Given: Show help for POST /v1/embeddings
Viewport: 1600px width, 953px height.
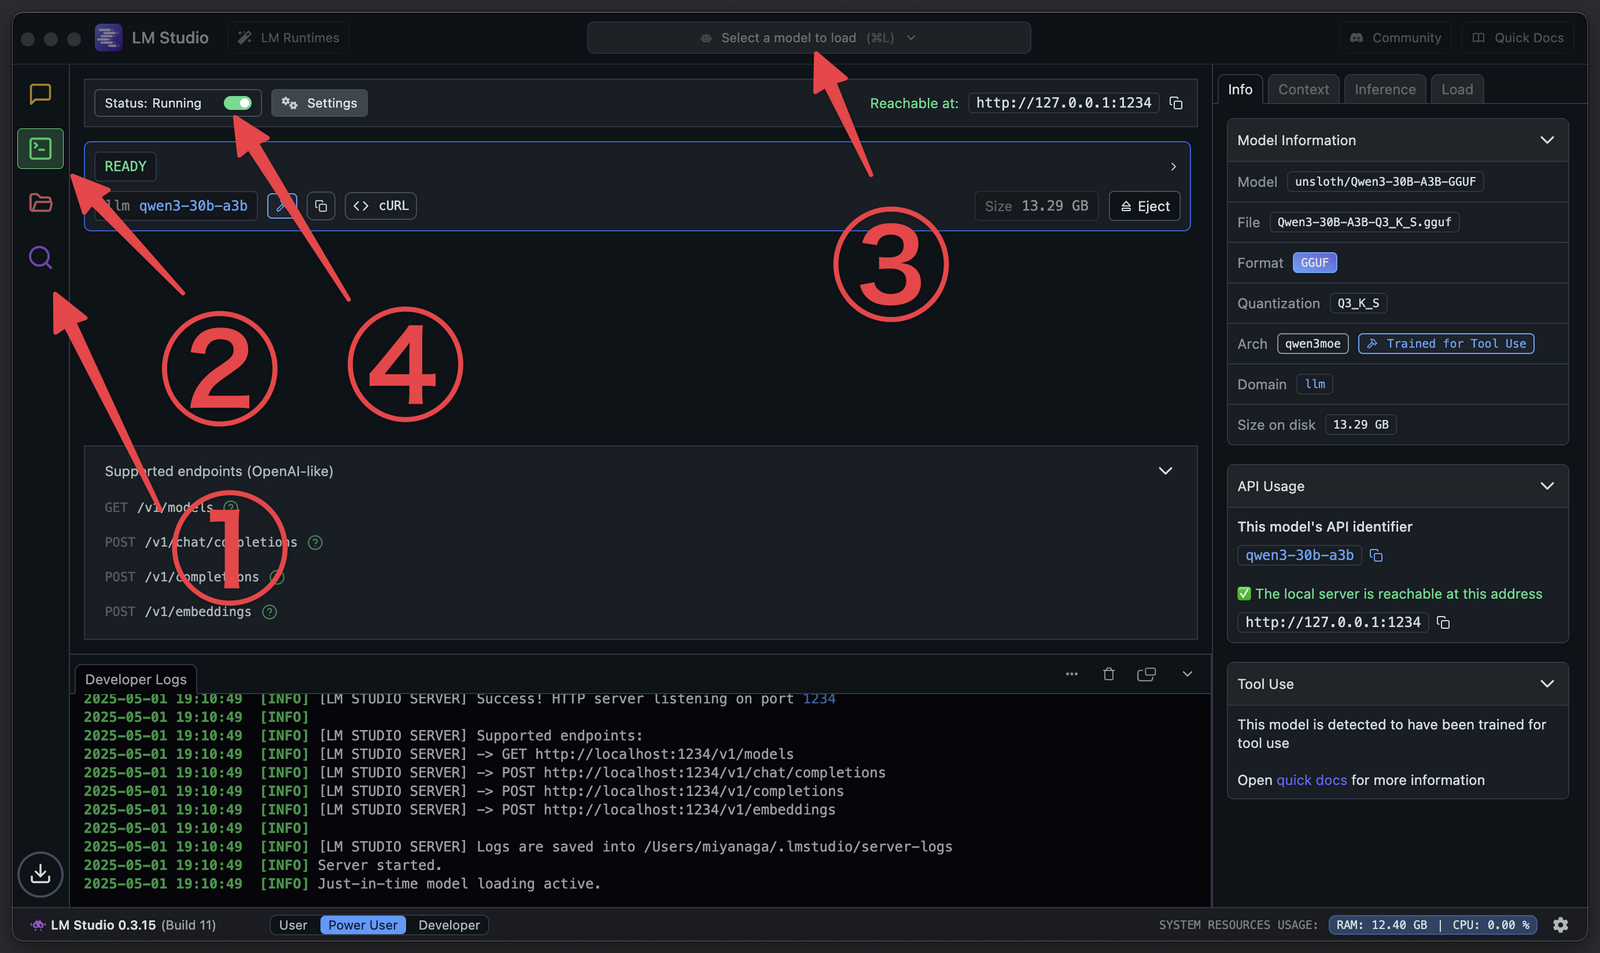Looking at the screenshot, I should pos(269,612).
